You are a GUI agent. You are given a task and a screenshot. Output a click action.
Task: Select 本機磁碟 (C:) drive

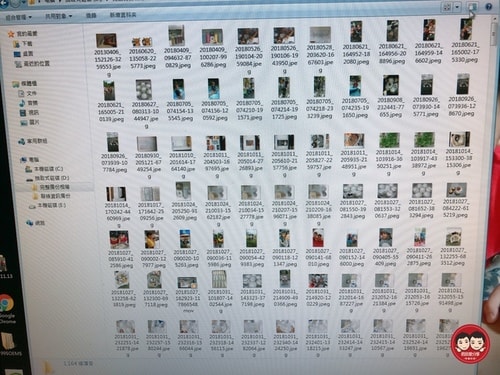click(44, 169)
